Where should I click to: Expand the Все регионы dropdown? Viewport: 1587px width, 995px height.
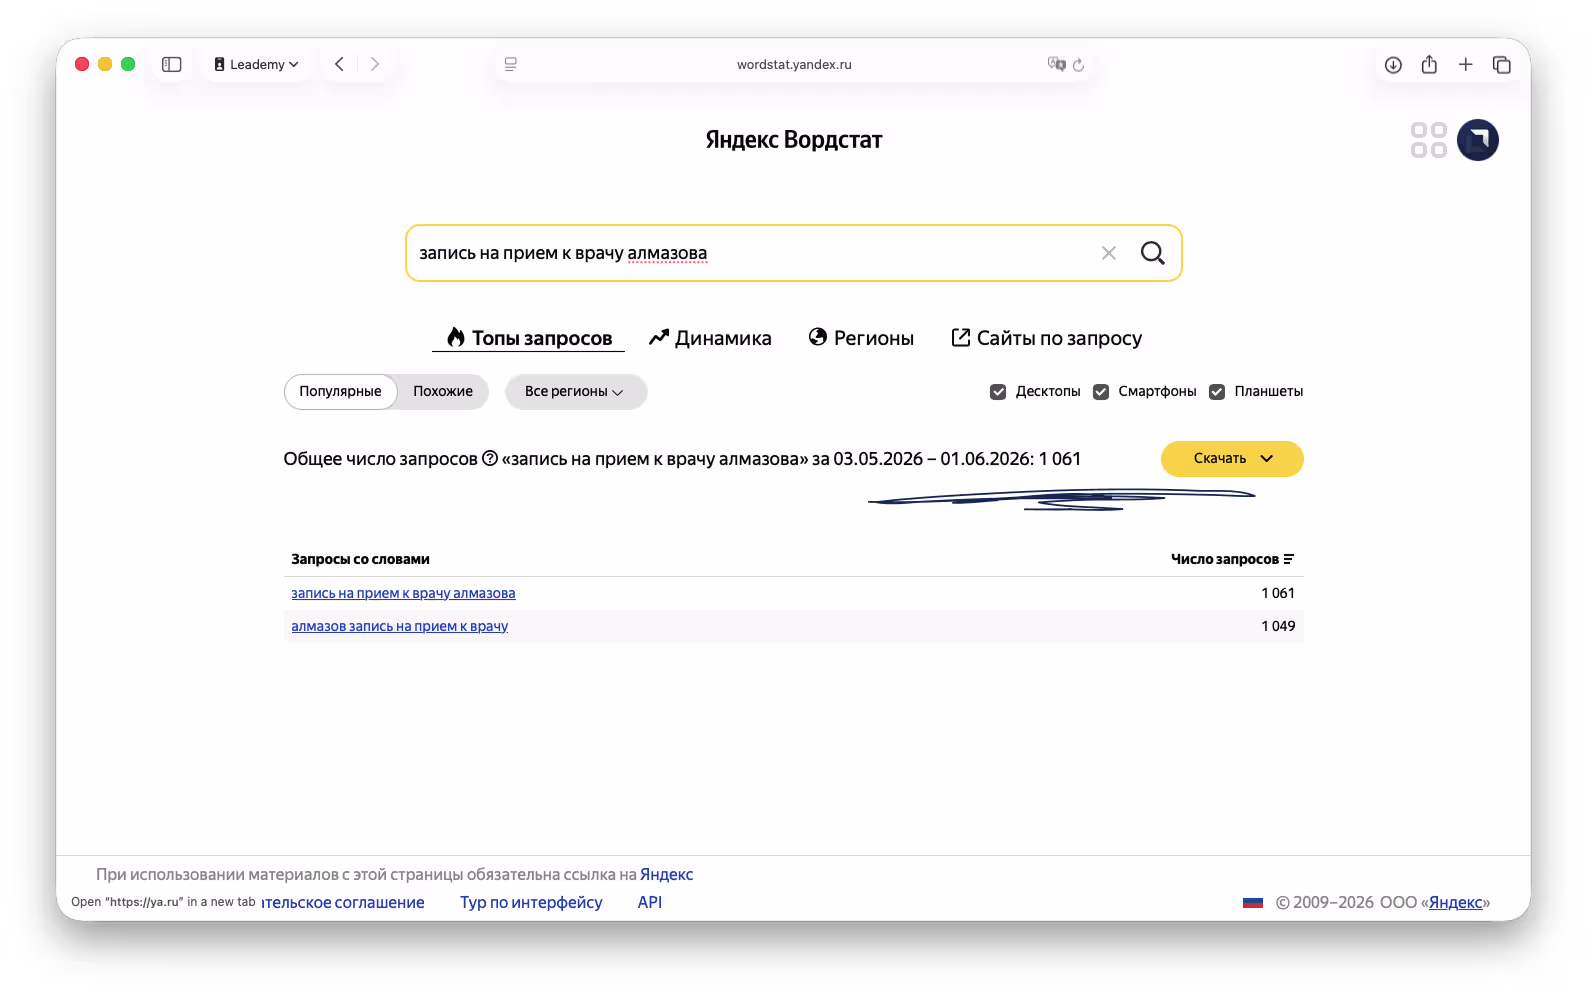point(575,391)
